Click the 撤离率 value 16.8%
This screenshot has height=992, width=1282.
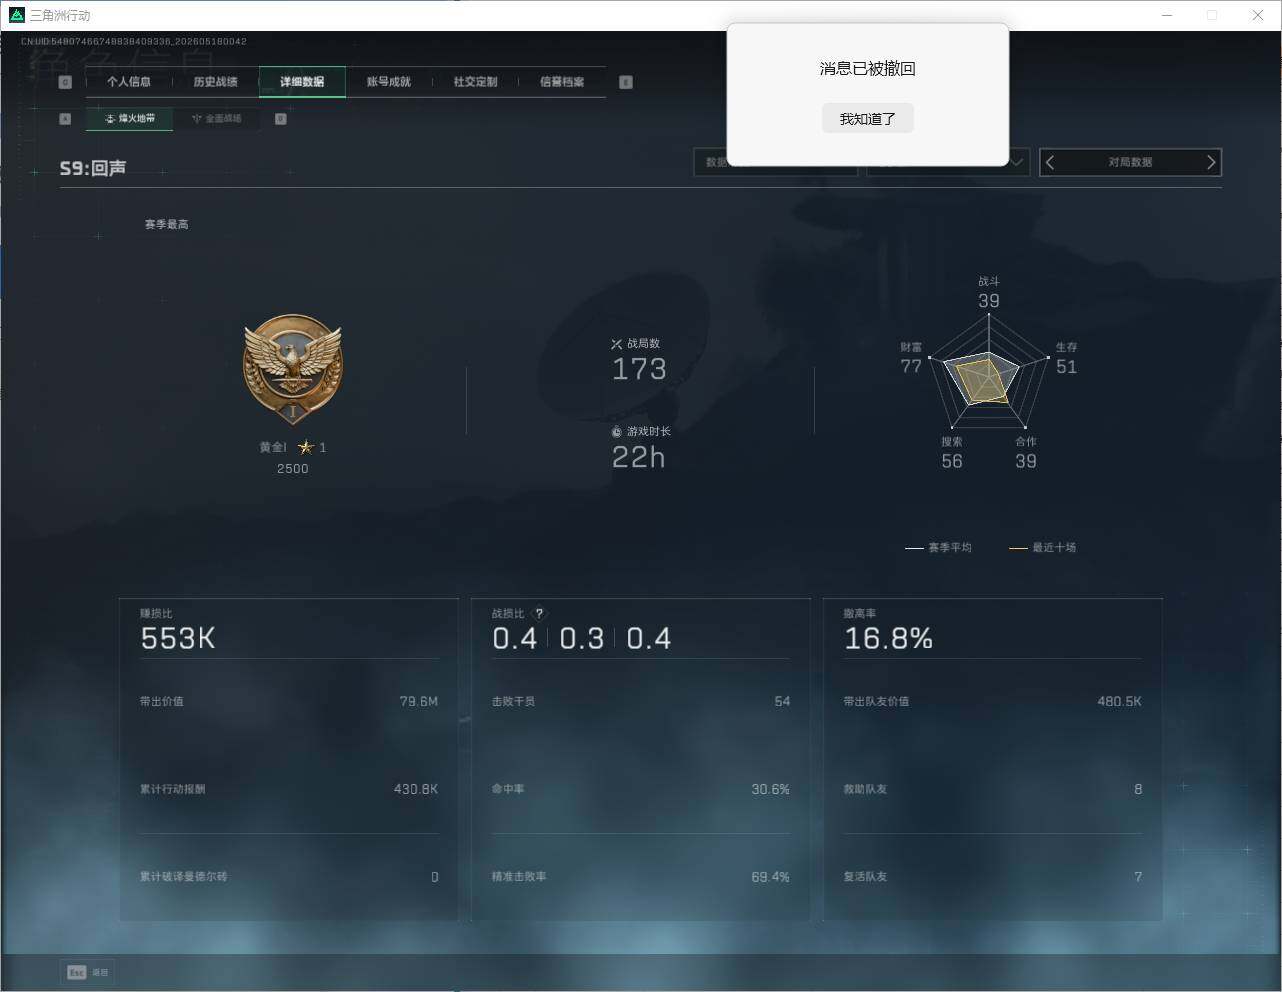[888, 639]
